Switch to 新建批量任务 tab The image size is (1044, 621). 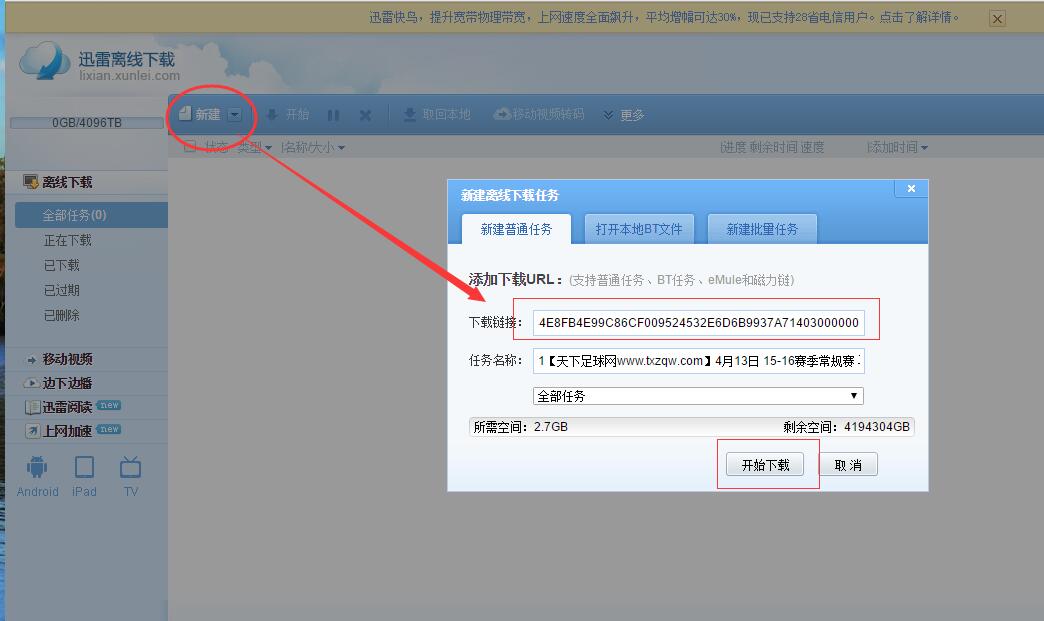click(x=762, y=229)
